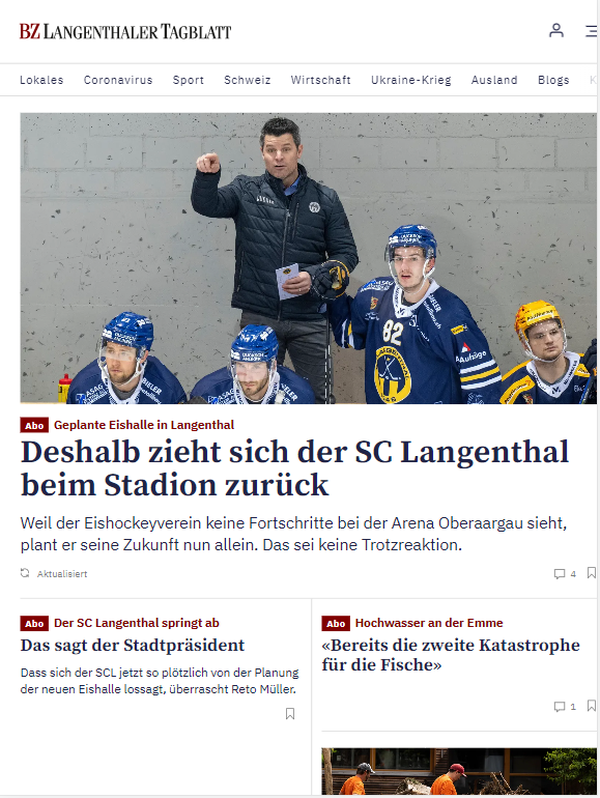Bookmark the SC Langenthal Stadion article
This screenshot has width=600, height=798.
[591, 574]
